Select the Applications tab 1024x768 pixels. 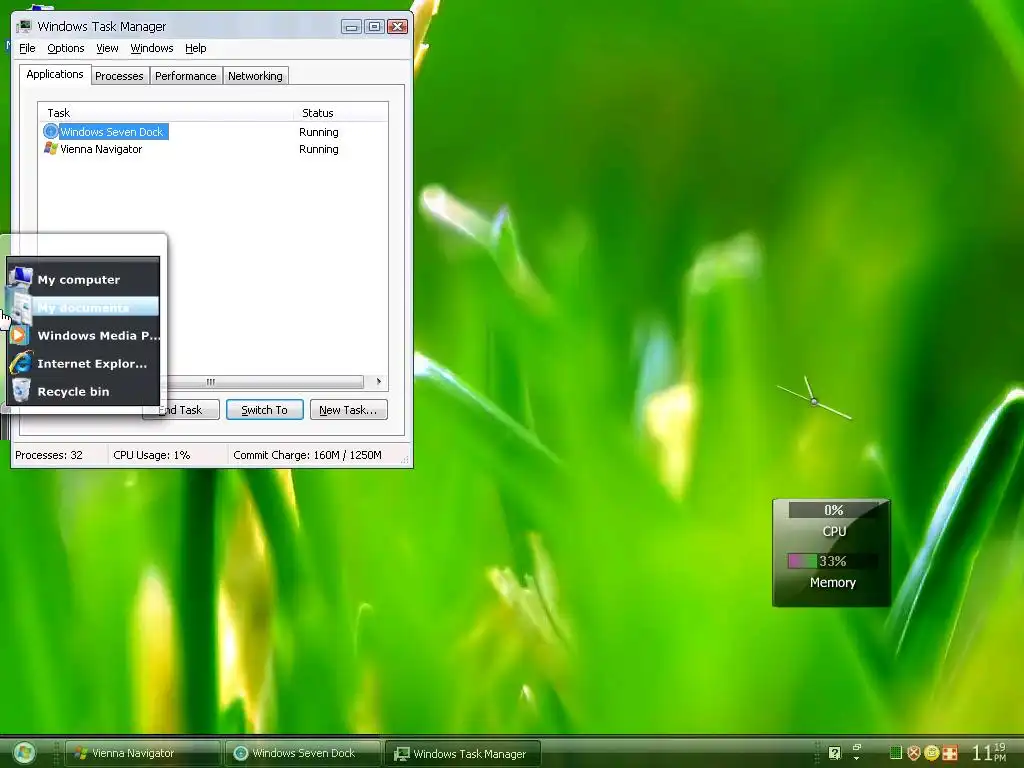pos(55,74)
